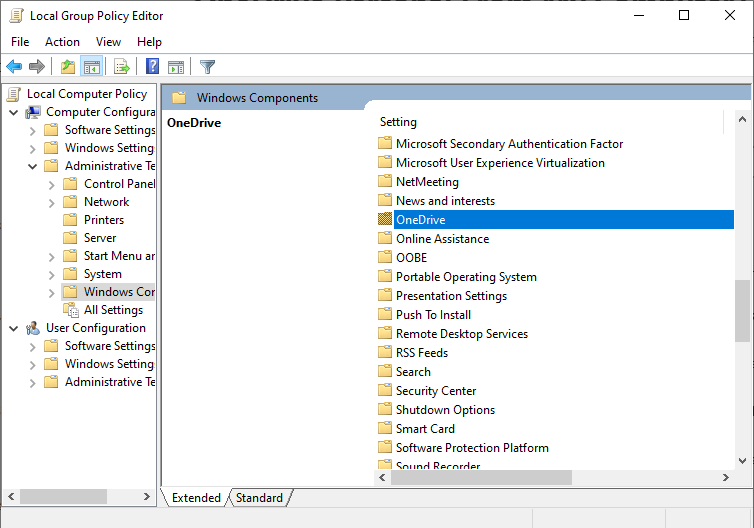Expand the Windows Components tree node
Viewport: 754px width, 528px height.
click(x=51, y=293)
